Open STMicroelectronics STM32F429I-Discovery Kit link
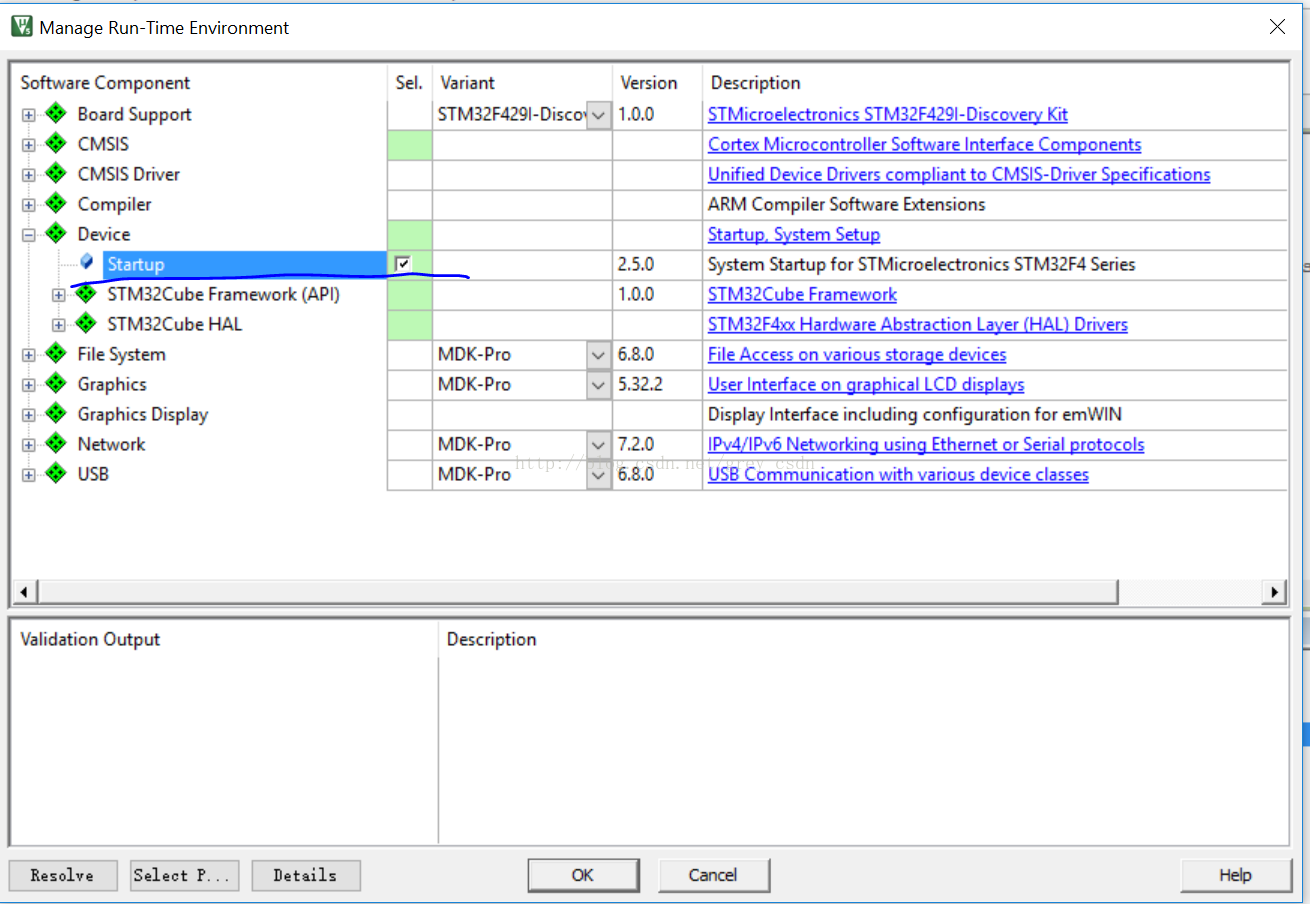The width and height of the screenshot is (1310, 904). (x=888, y=114)
